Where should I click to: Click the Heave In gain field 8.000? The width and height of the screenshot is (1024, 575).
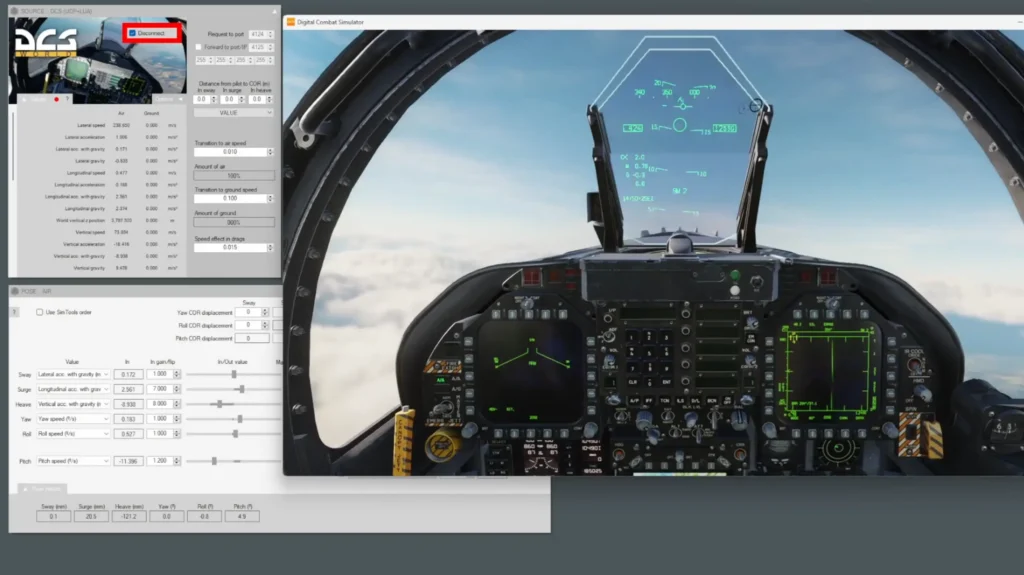[x=163, y=404]
